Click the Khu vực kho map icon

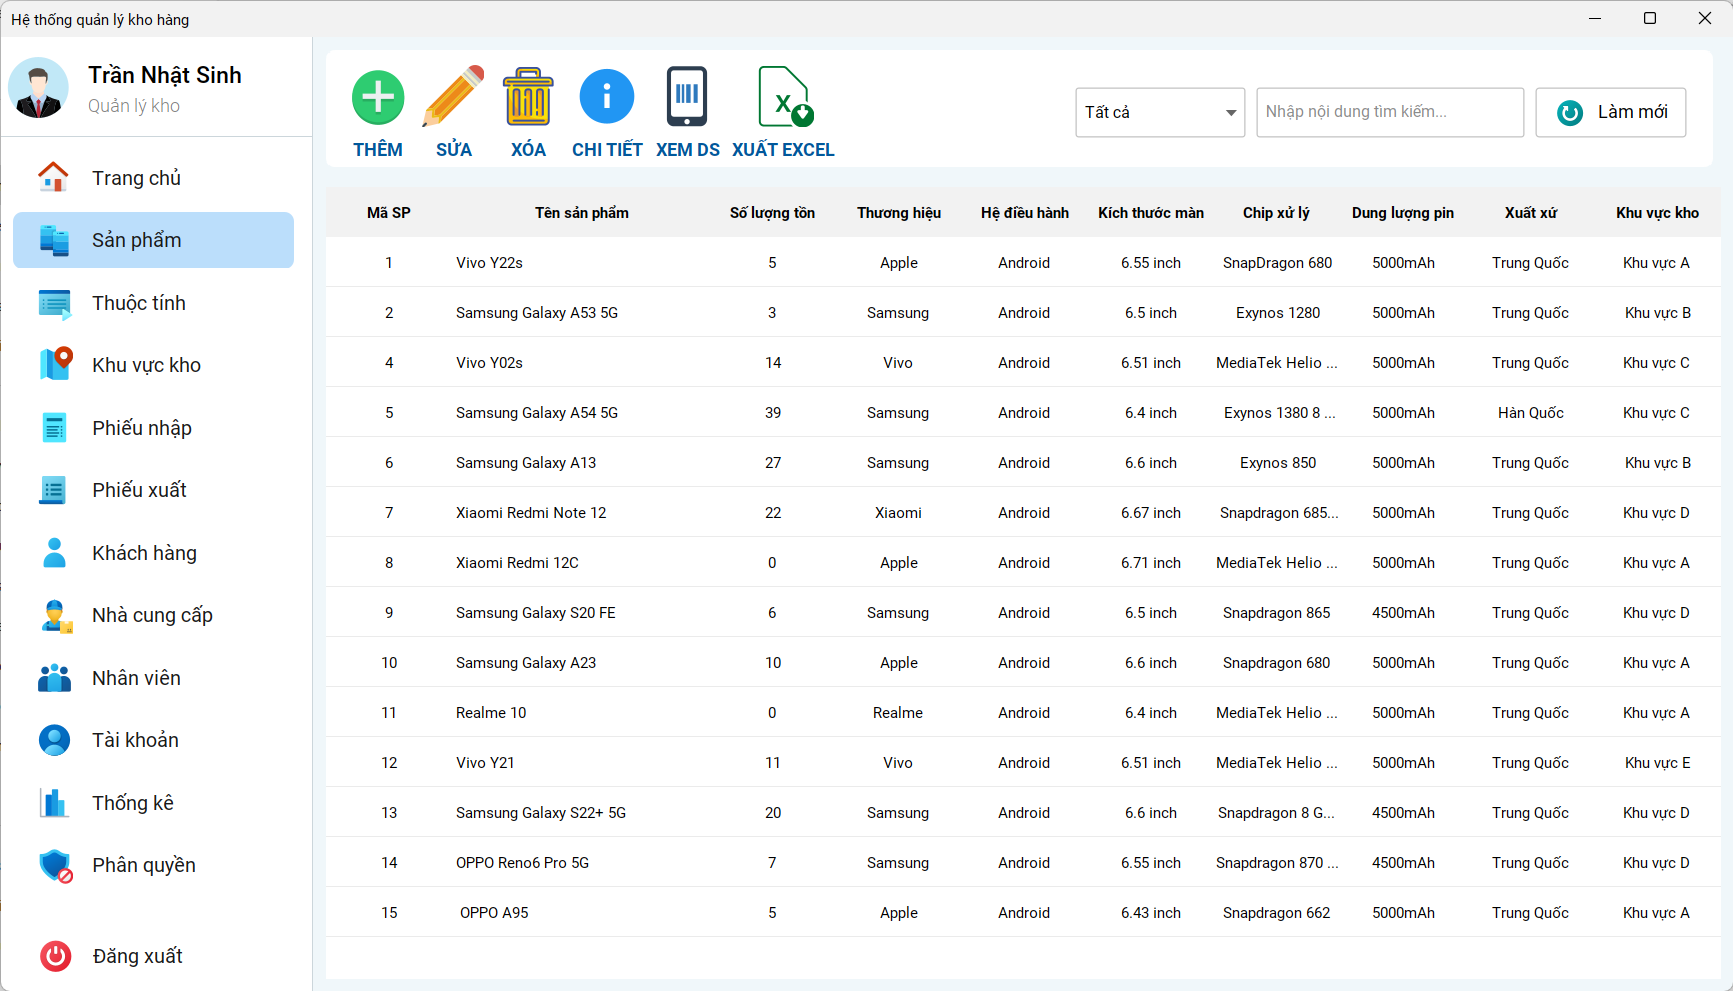tap(56, 364)
